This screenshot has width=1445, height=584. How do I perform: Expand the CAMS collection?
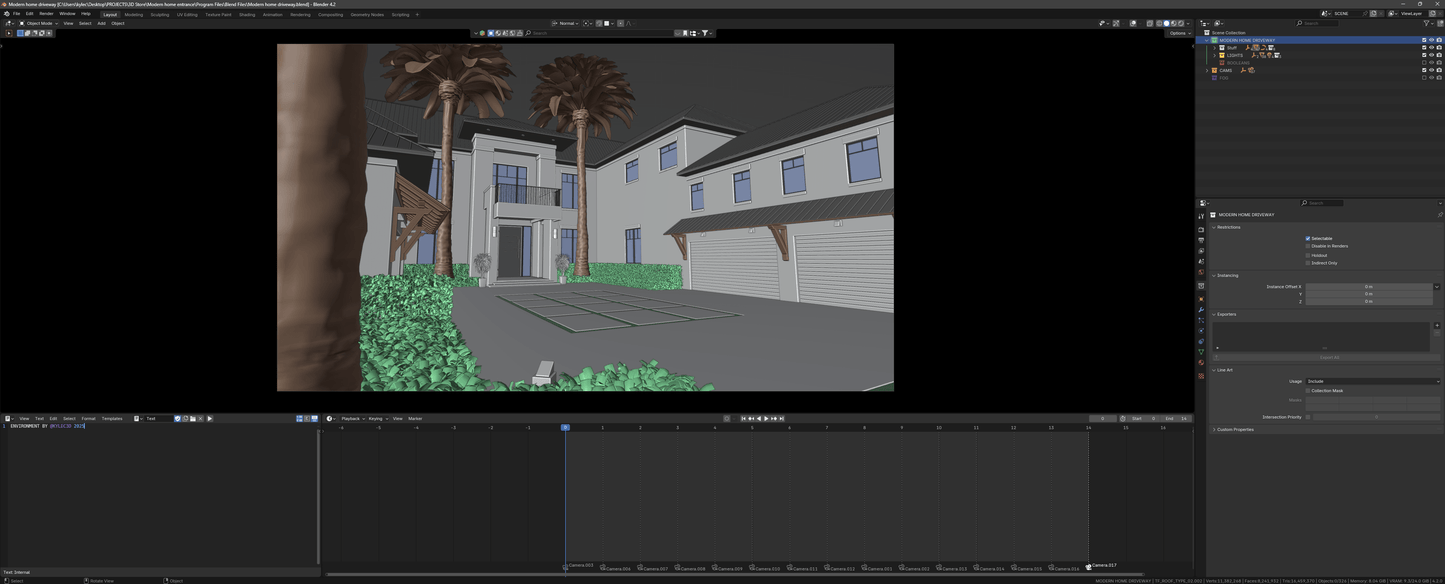click(1207, 70)
